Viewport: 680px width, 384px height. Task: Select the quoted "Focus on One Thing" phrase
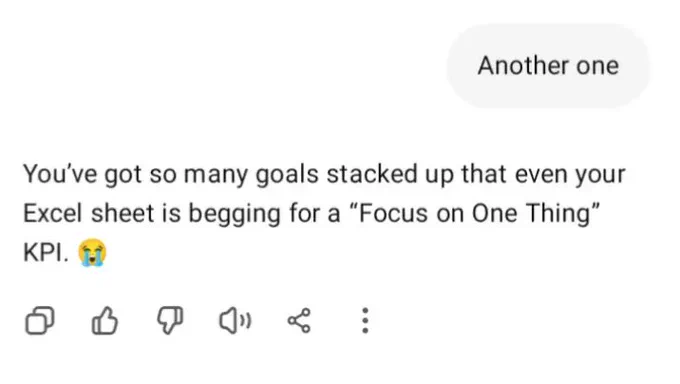[474, 213]
